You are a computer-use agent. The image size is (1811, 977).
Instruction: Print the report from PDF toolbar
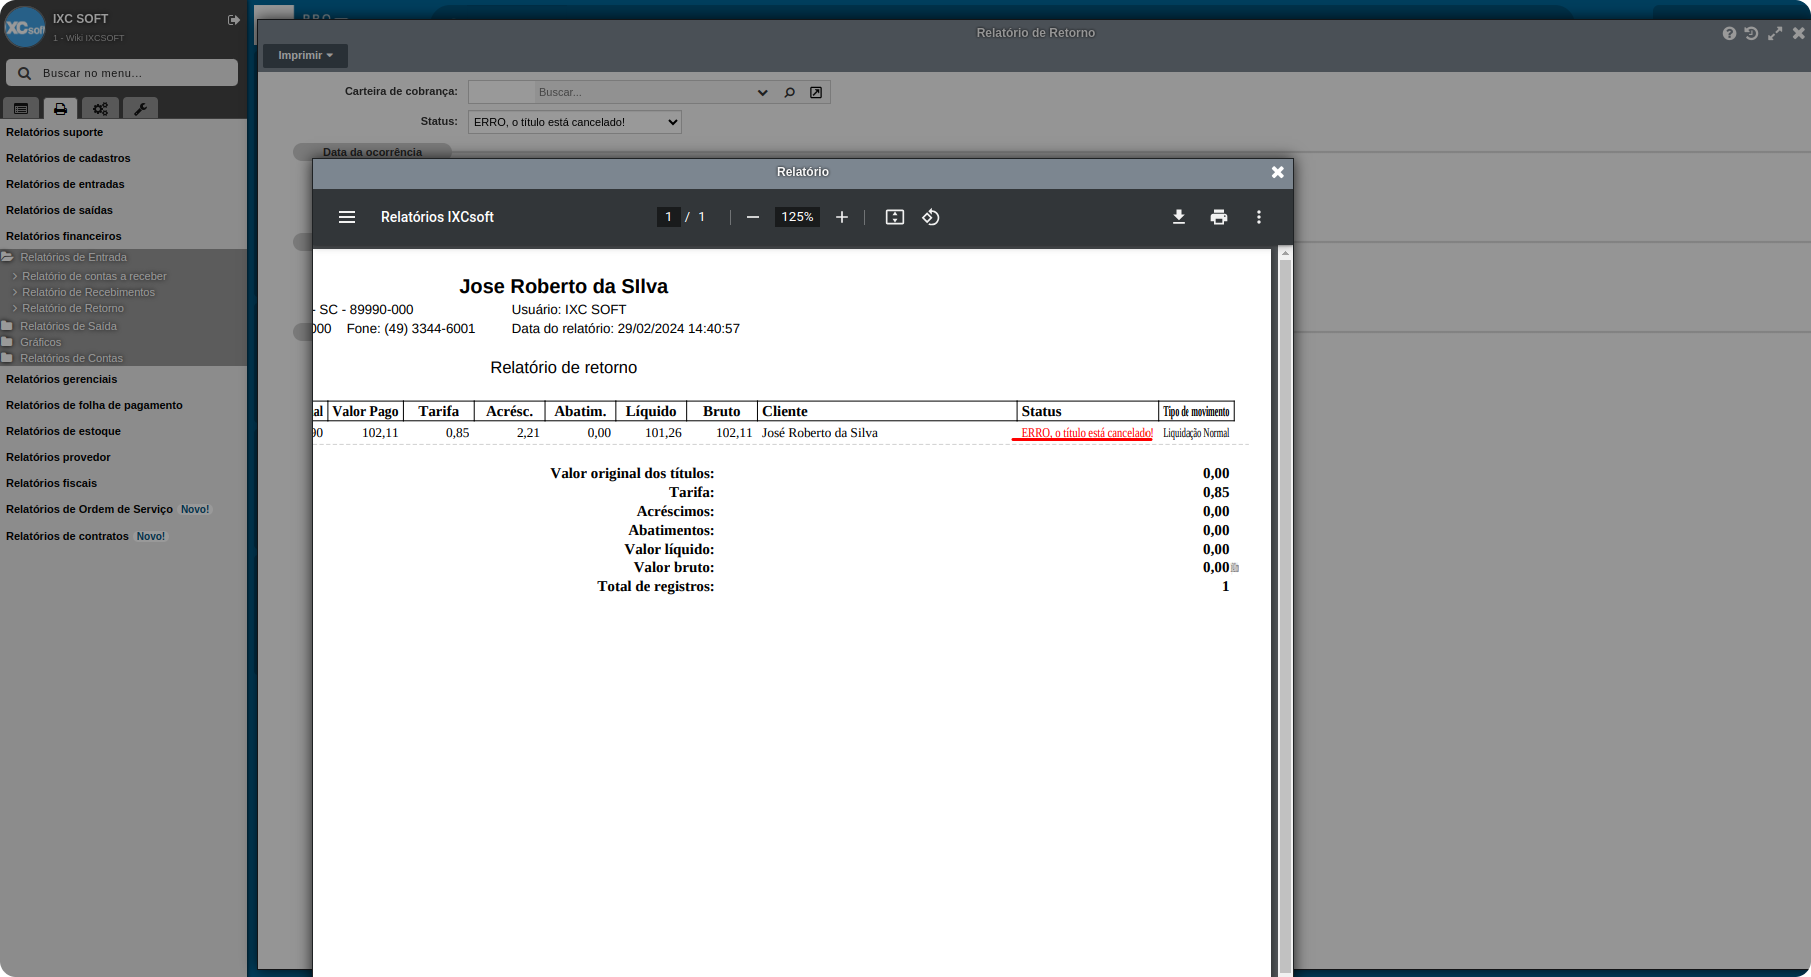pos(1219,217)
